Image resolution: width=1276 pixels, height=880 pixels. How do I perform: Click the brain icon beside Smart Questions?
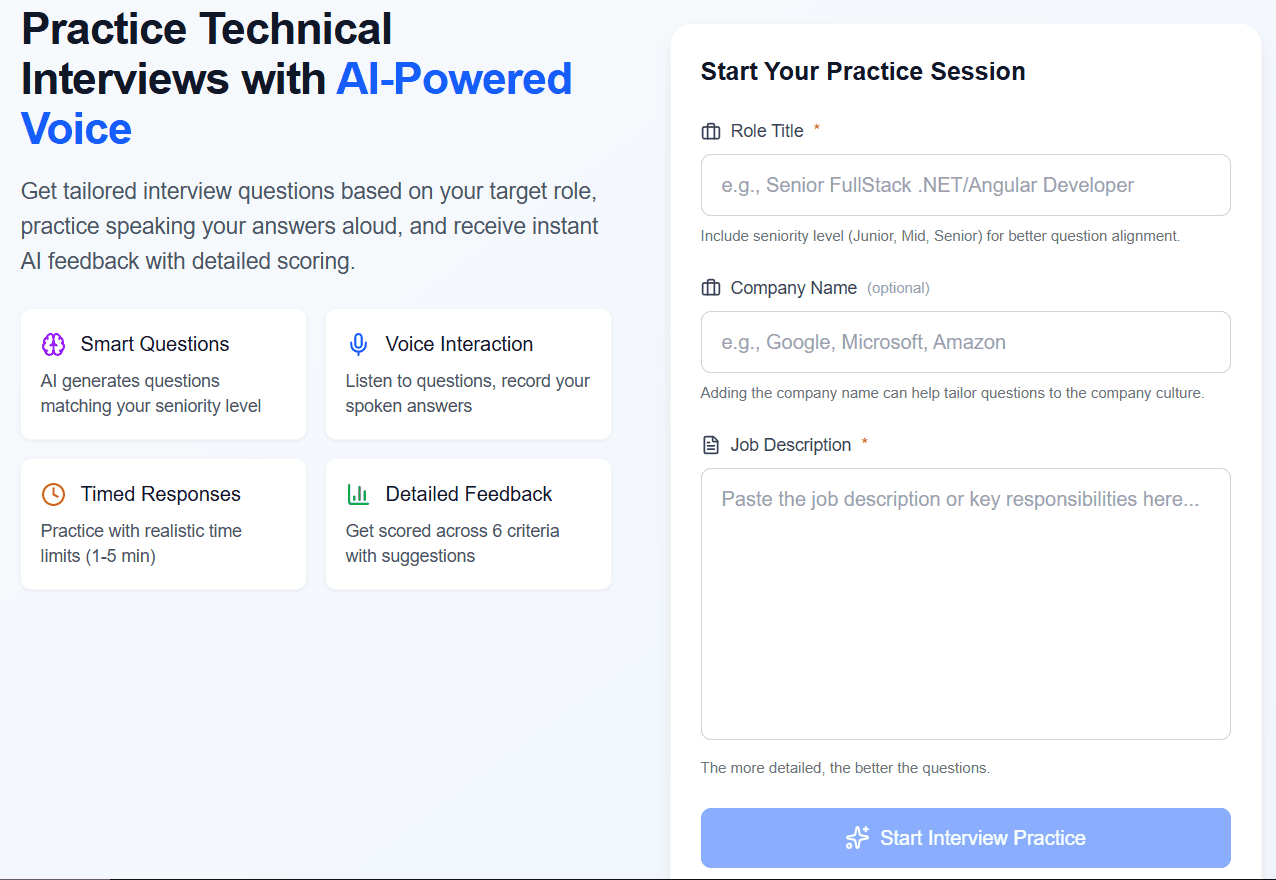click(53, 344)
